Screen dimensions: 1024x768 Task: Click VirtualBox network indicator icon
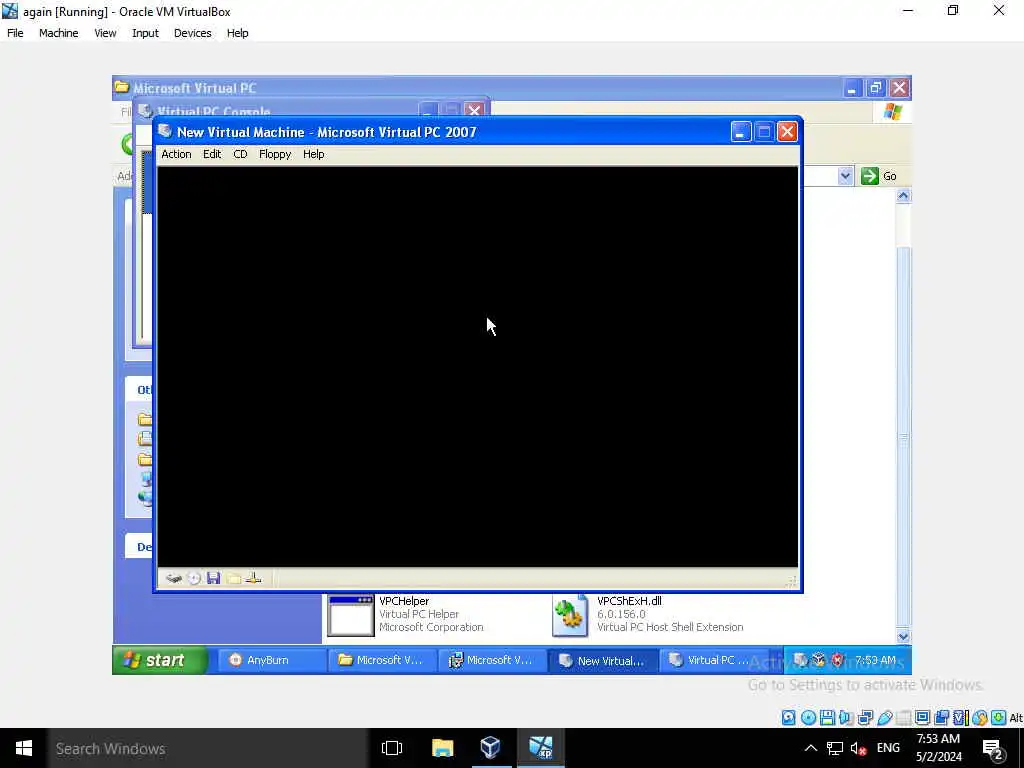[865, 718]
